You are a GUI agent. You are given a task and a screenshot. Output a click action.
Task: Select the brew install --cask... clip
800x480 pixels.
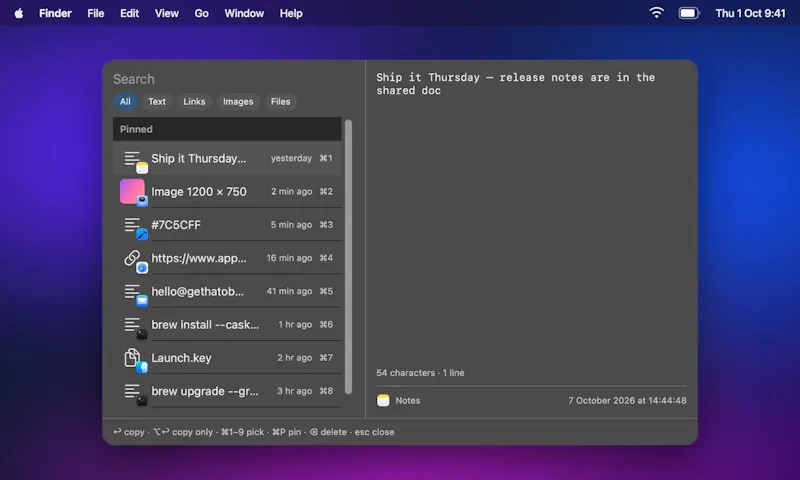pos(227,324)
